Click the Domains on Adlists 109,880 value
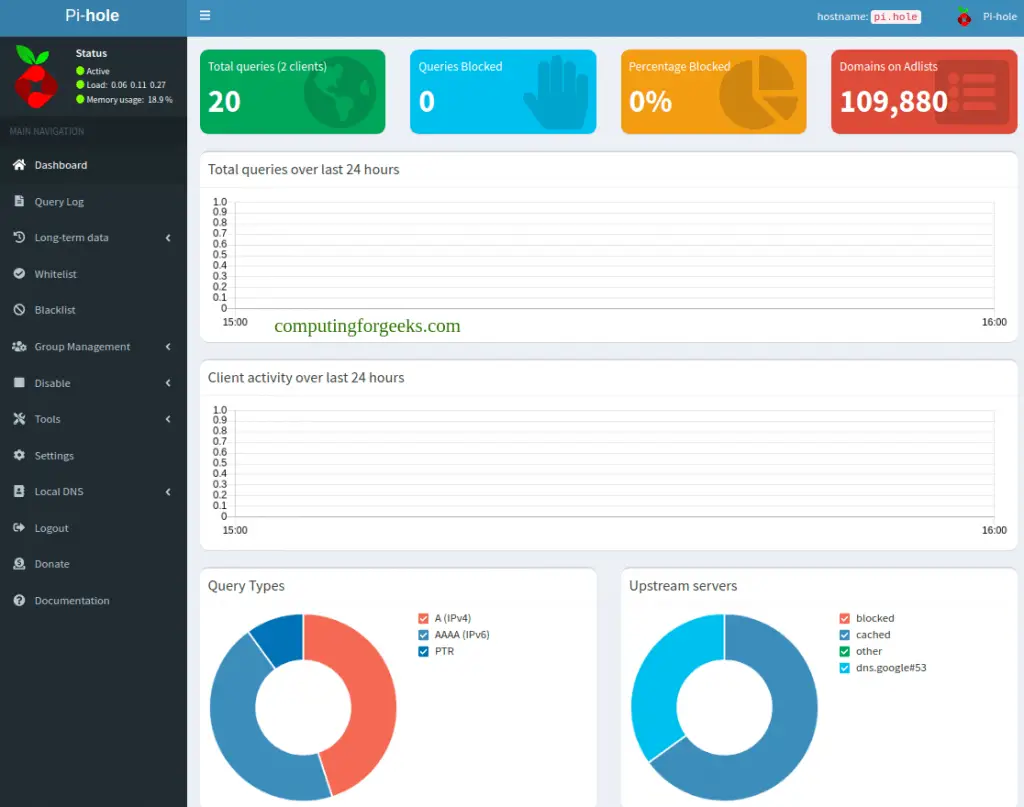 tap(893, 101)
